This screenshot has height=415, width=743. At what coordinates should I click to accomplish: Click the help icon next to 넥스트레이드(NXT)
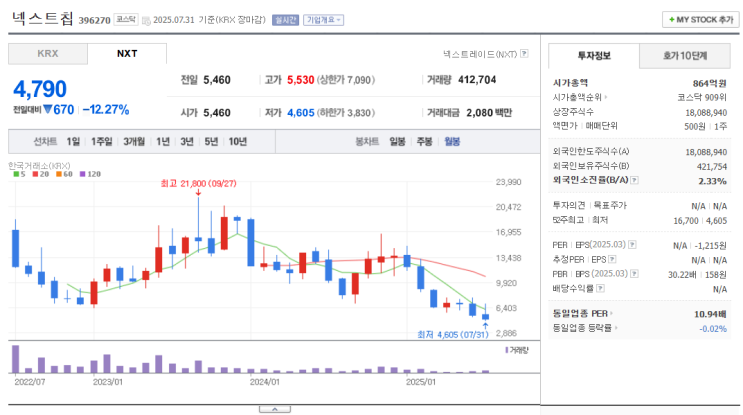pyautogui.click(x=524, y=54)
